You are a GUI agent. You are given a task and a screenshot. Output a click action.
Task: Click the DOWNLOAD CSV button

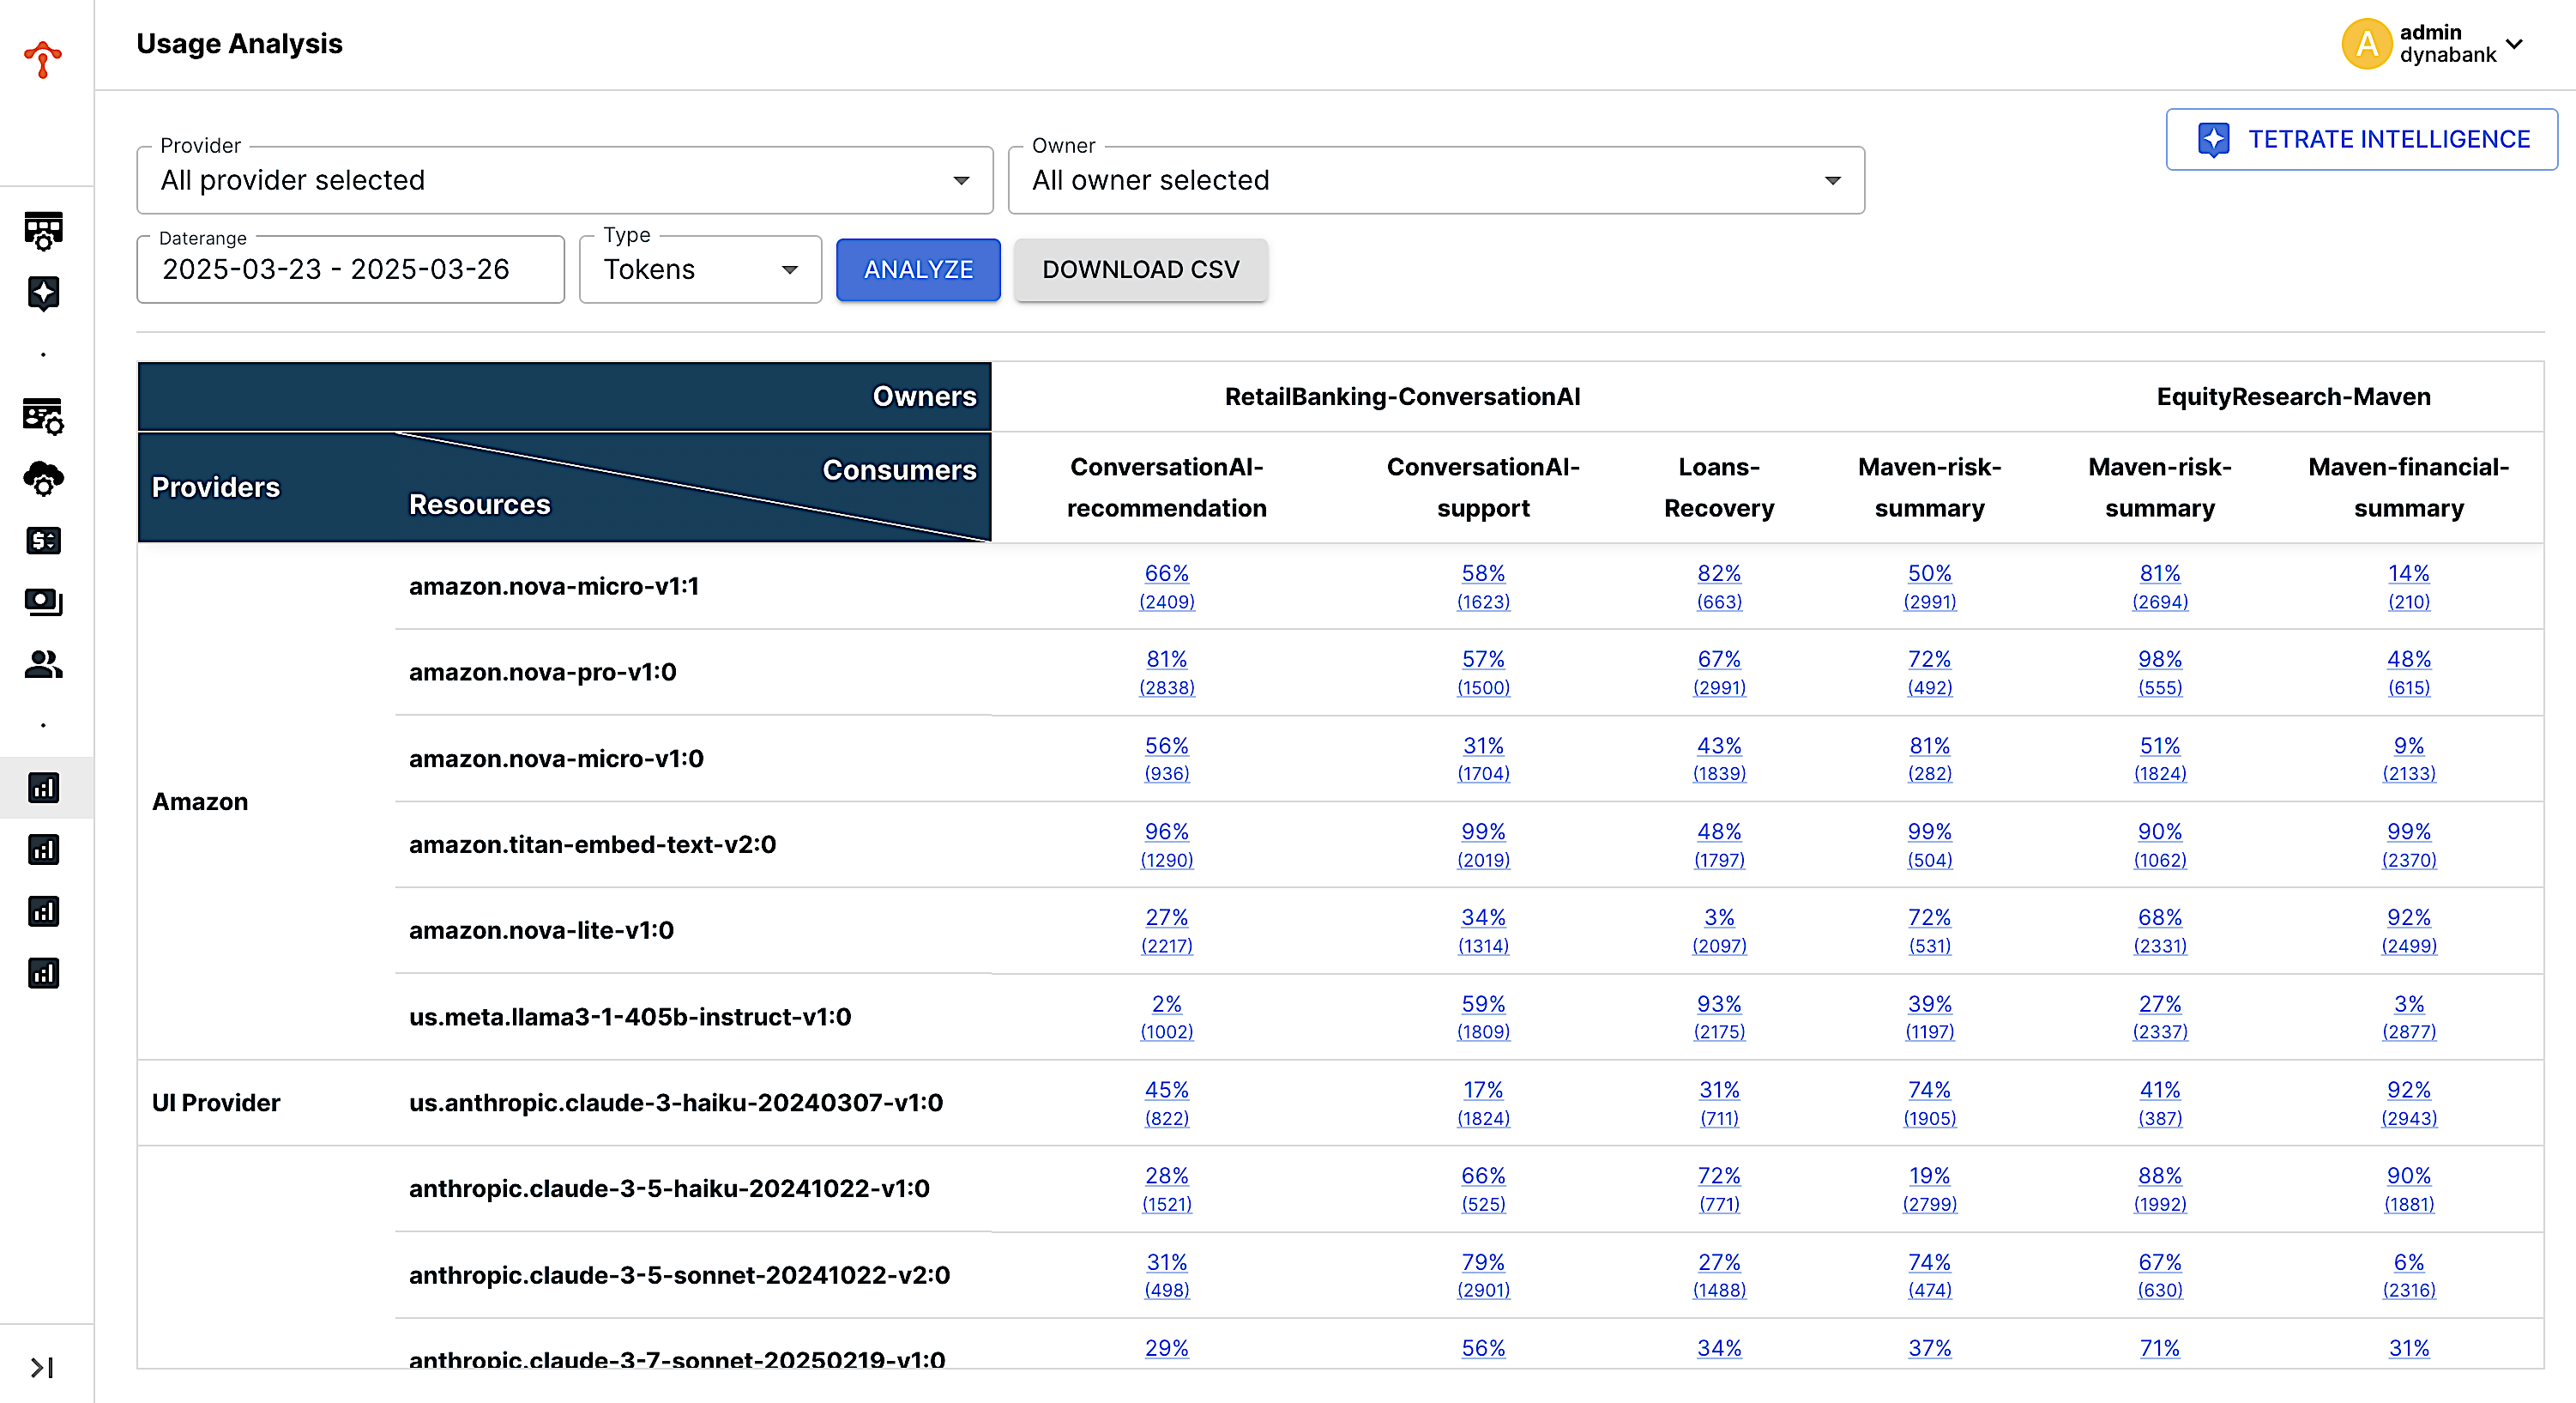tap(1140, 269)
